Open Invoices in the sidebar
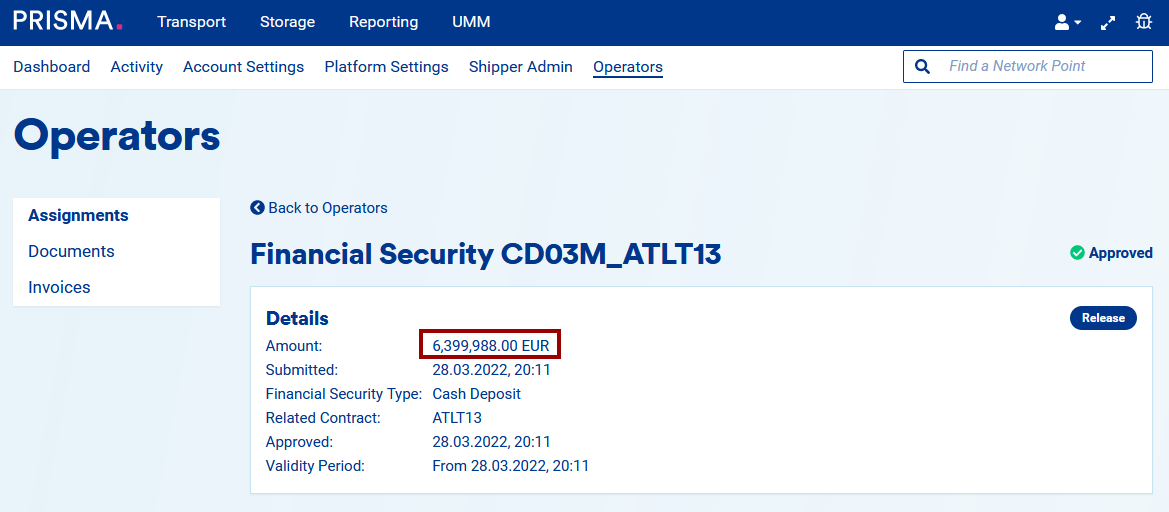Image resolution: width=1169 pixels, height=512 pixels. (x=59, y=287)
